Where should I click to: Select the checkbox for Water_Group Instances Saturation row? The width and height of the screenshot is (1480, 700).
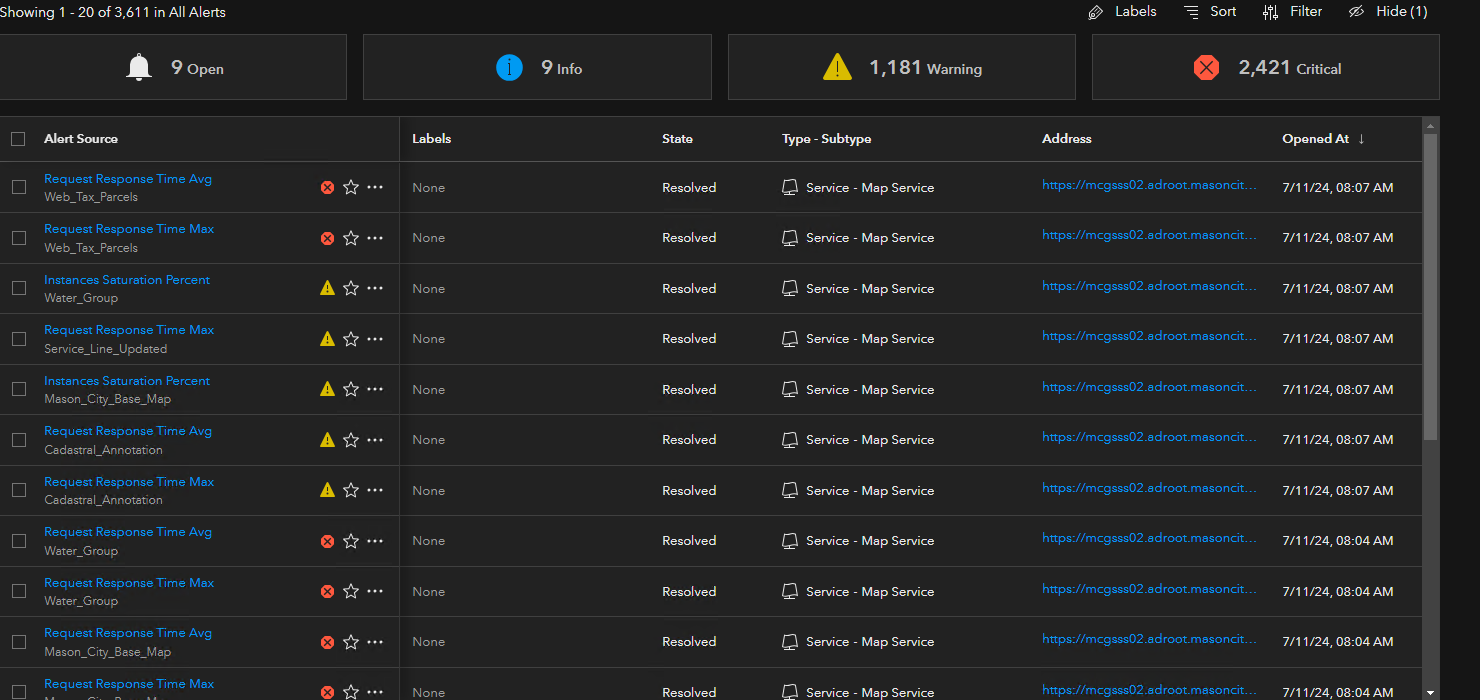click(x=18, y=288)
